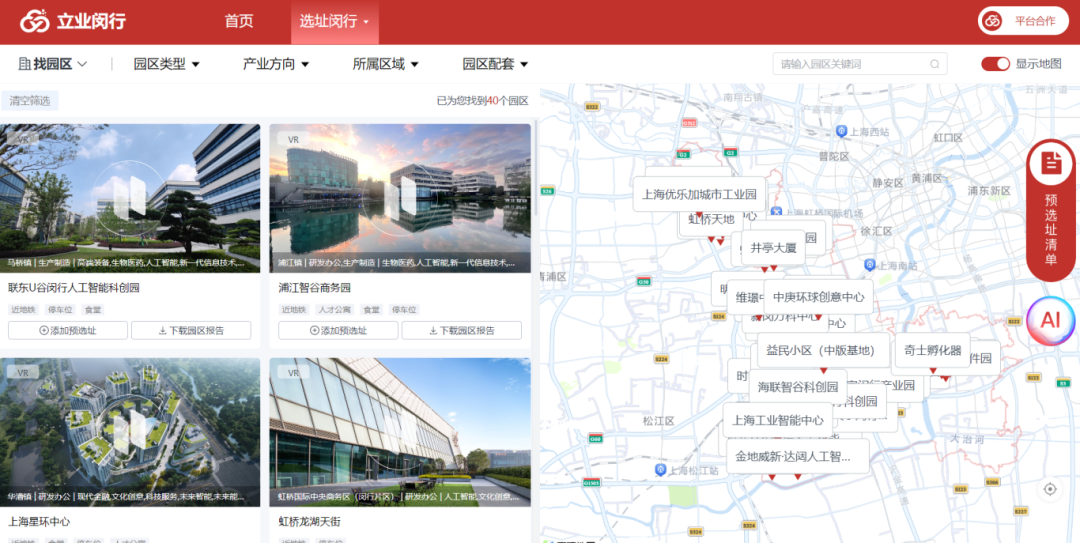The image size is (1080, 543).
Task: Select 上海工业智能中心 map label
Action: point(778,420)
